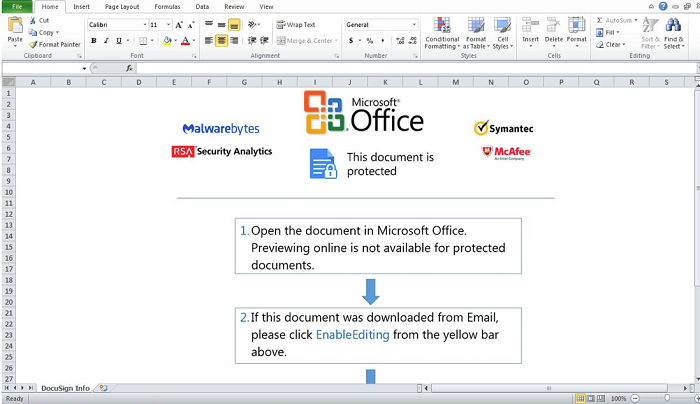Open Conditional Formatting in Styles group
The width and height of the screenshot is (700, 404).
(442, 33)
